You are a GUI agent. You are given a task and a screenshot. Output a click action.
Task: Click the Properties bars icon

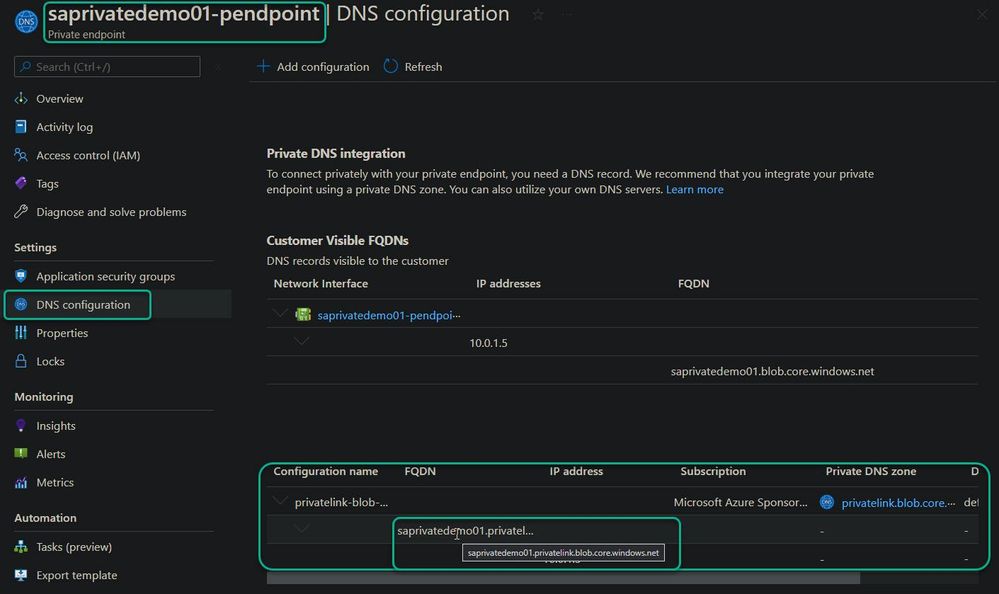click(x=21, y=333)
